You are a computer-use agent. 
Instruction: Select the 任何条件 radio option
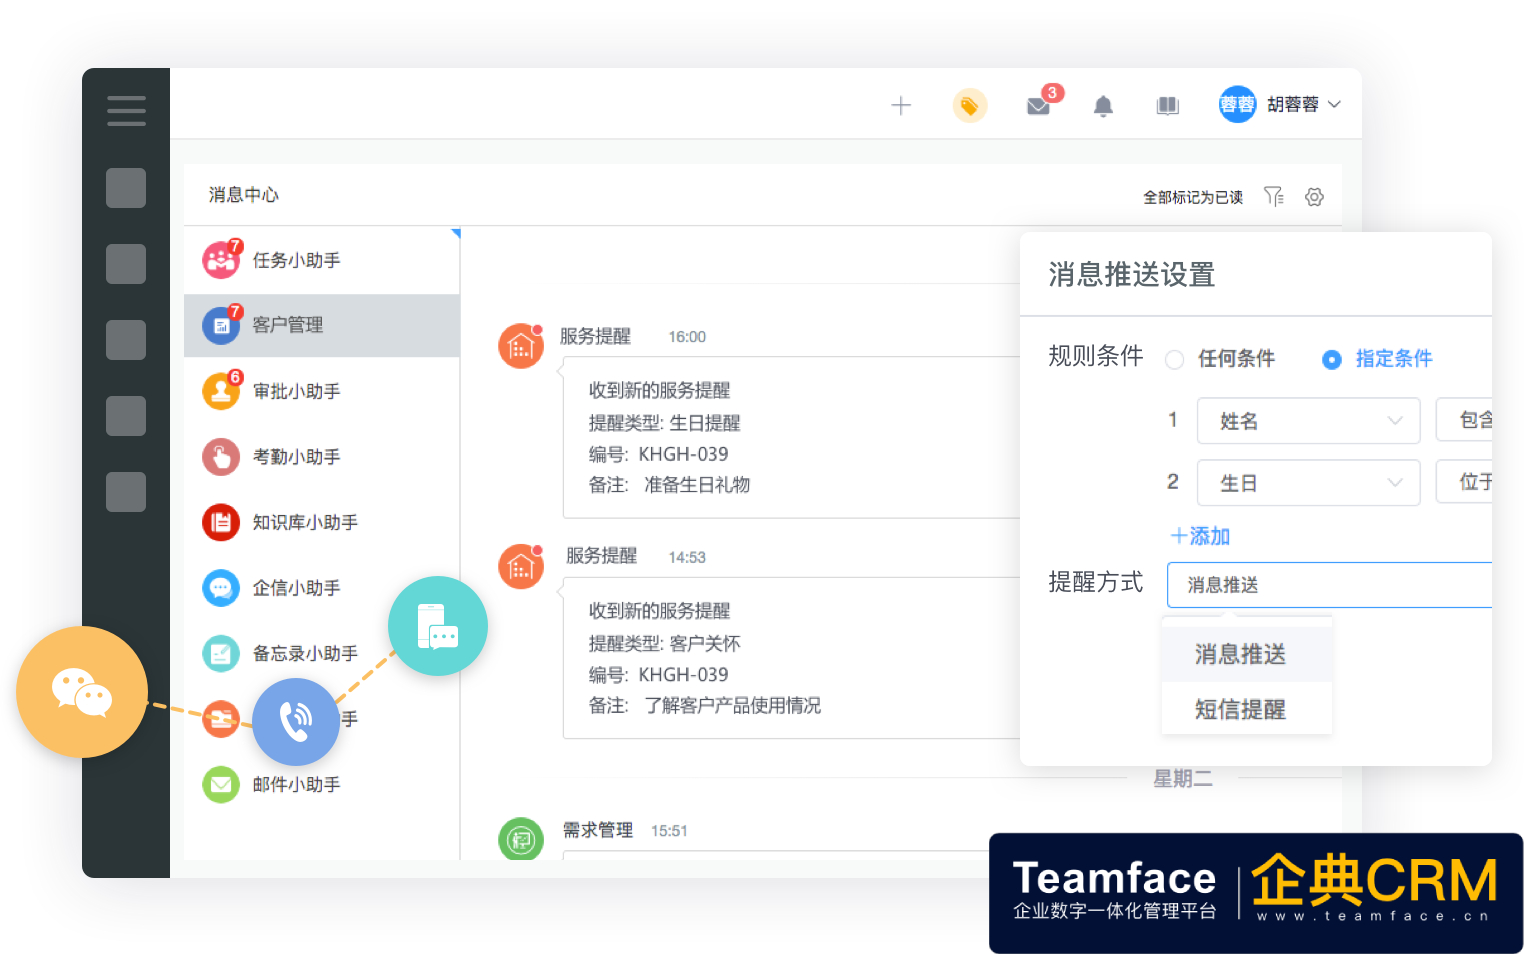pyautogui.click(x=1175, y=360)
